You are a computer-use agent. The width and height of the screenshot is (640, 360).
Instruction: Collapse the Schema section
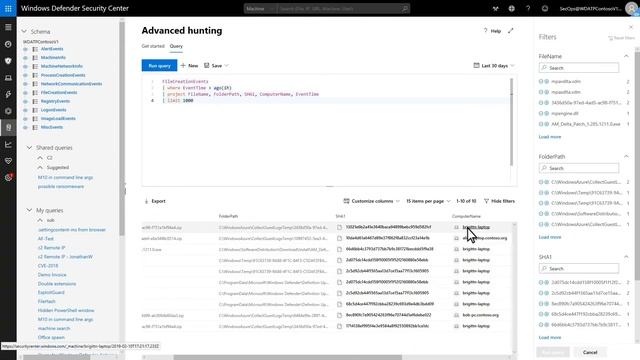click(x=24, y=31)
